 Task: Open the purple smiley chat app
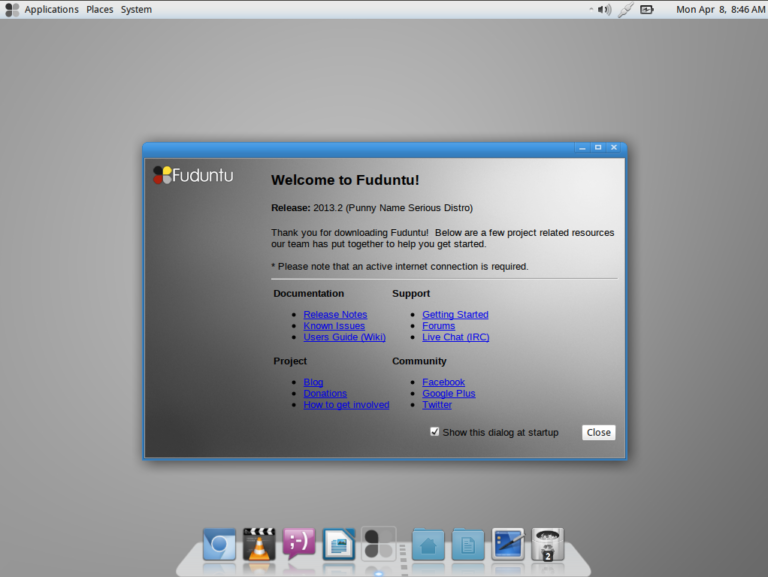point(299,543)
